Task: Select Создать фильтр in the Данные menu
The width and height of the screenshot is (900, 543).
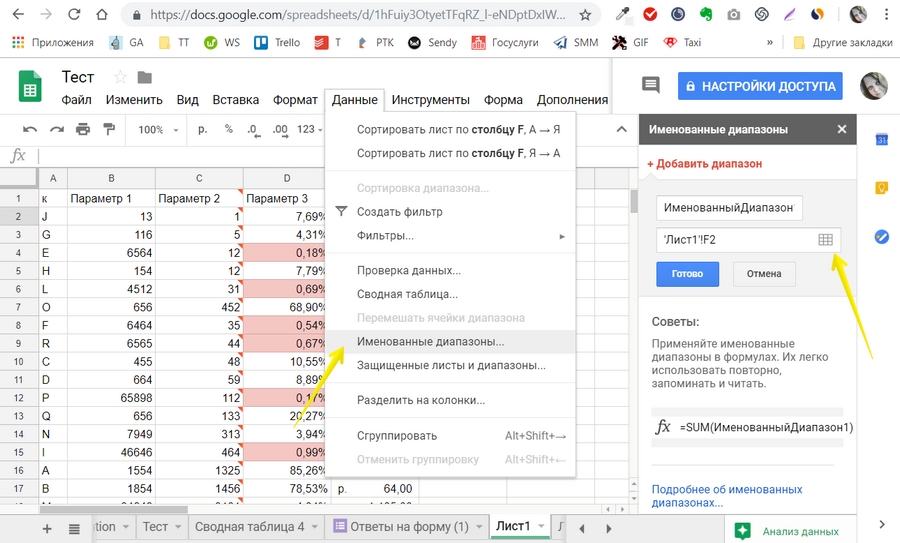Action: pos(399,212)
